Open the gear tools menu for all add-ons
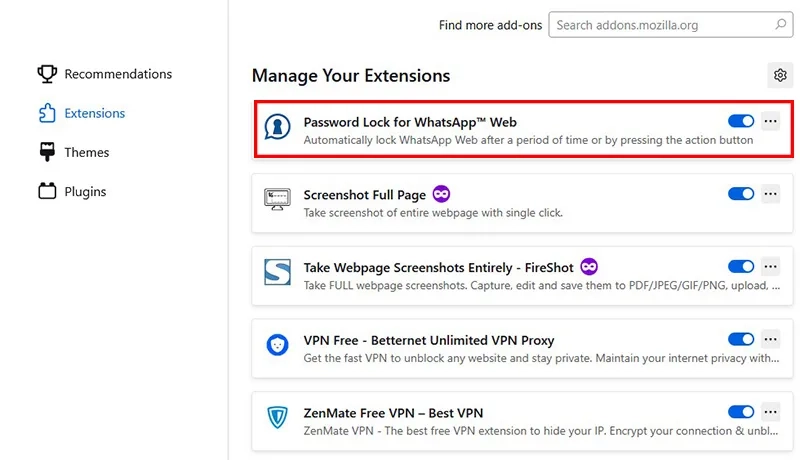The height and width of the screenshot is (460, 800). click(x=780, y=75)
